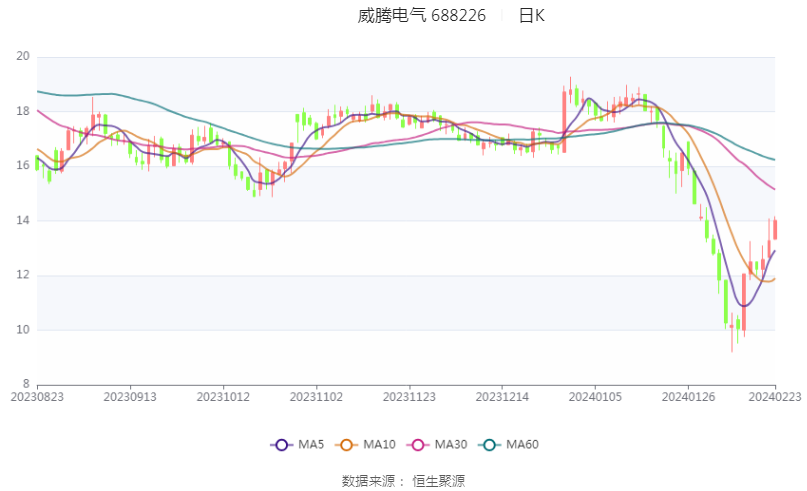Click the 8 price label on the y-axis
The height and width of the screenshot is (491, 807).
coord(26,384)
